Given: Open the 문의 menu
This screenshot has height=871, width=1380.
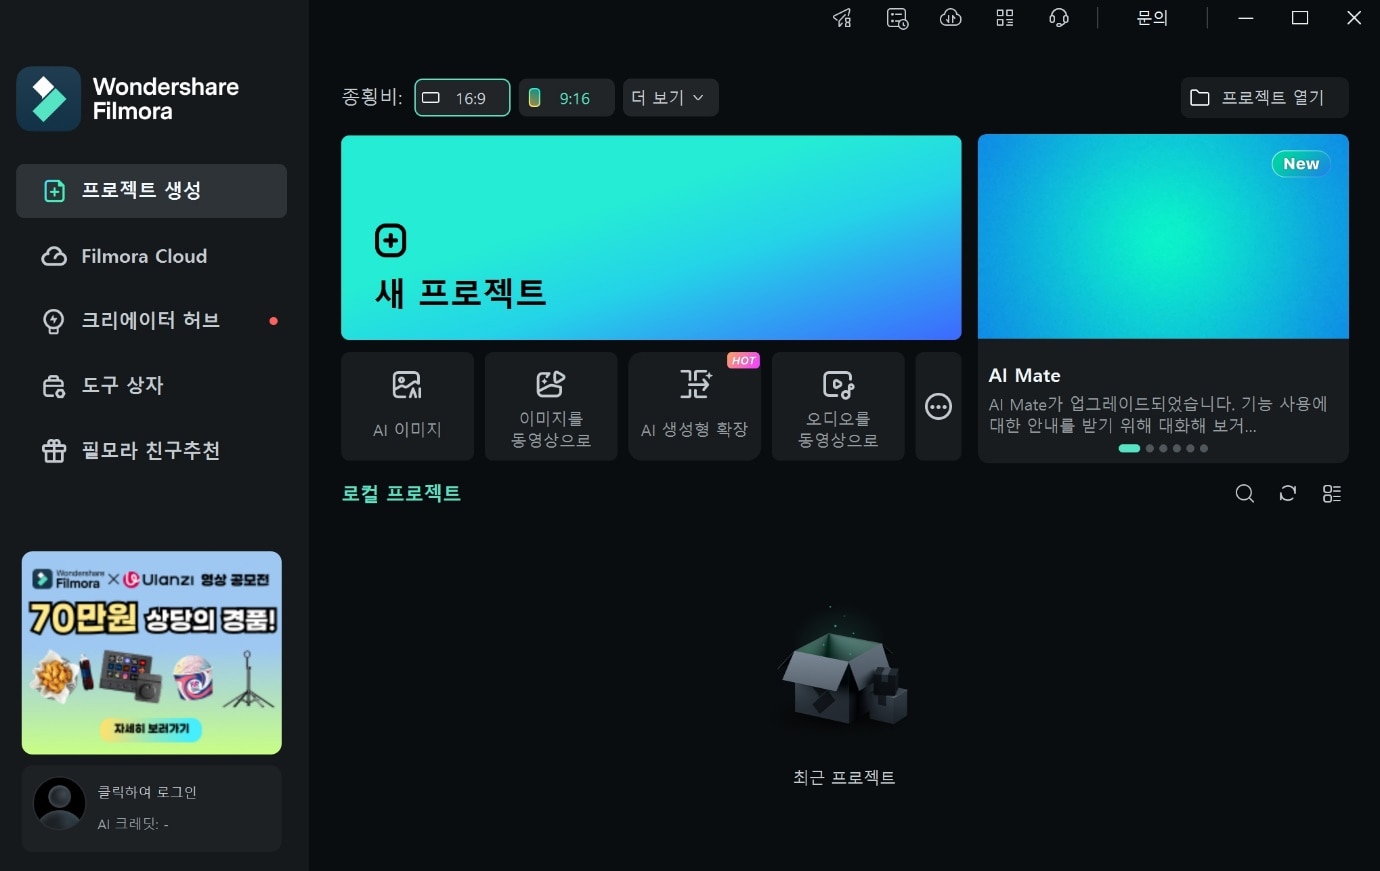Looking at the screenshot, I should point(1152,18).
